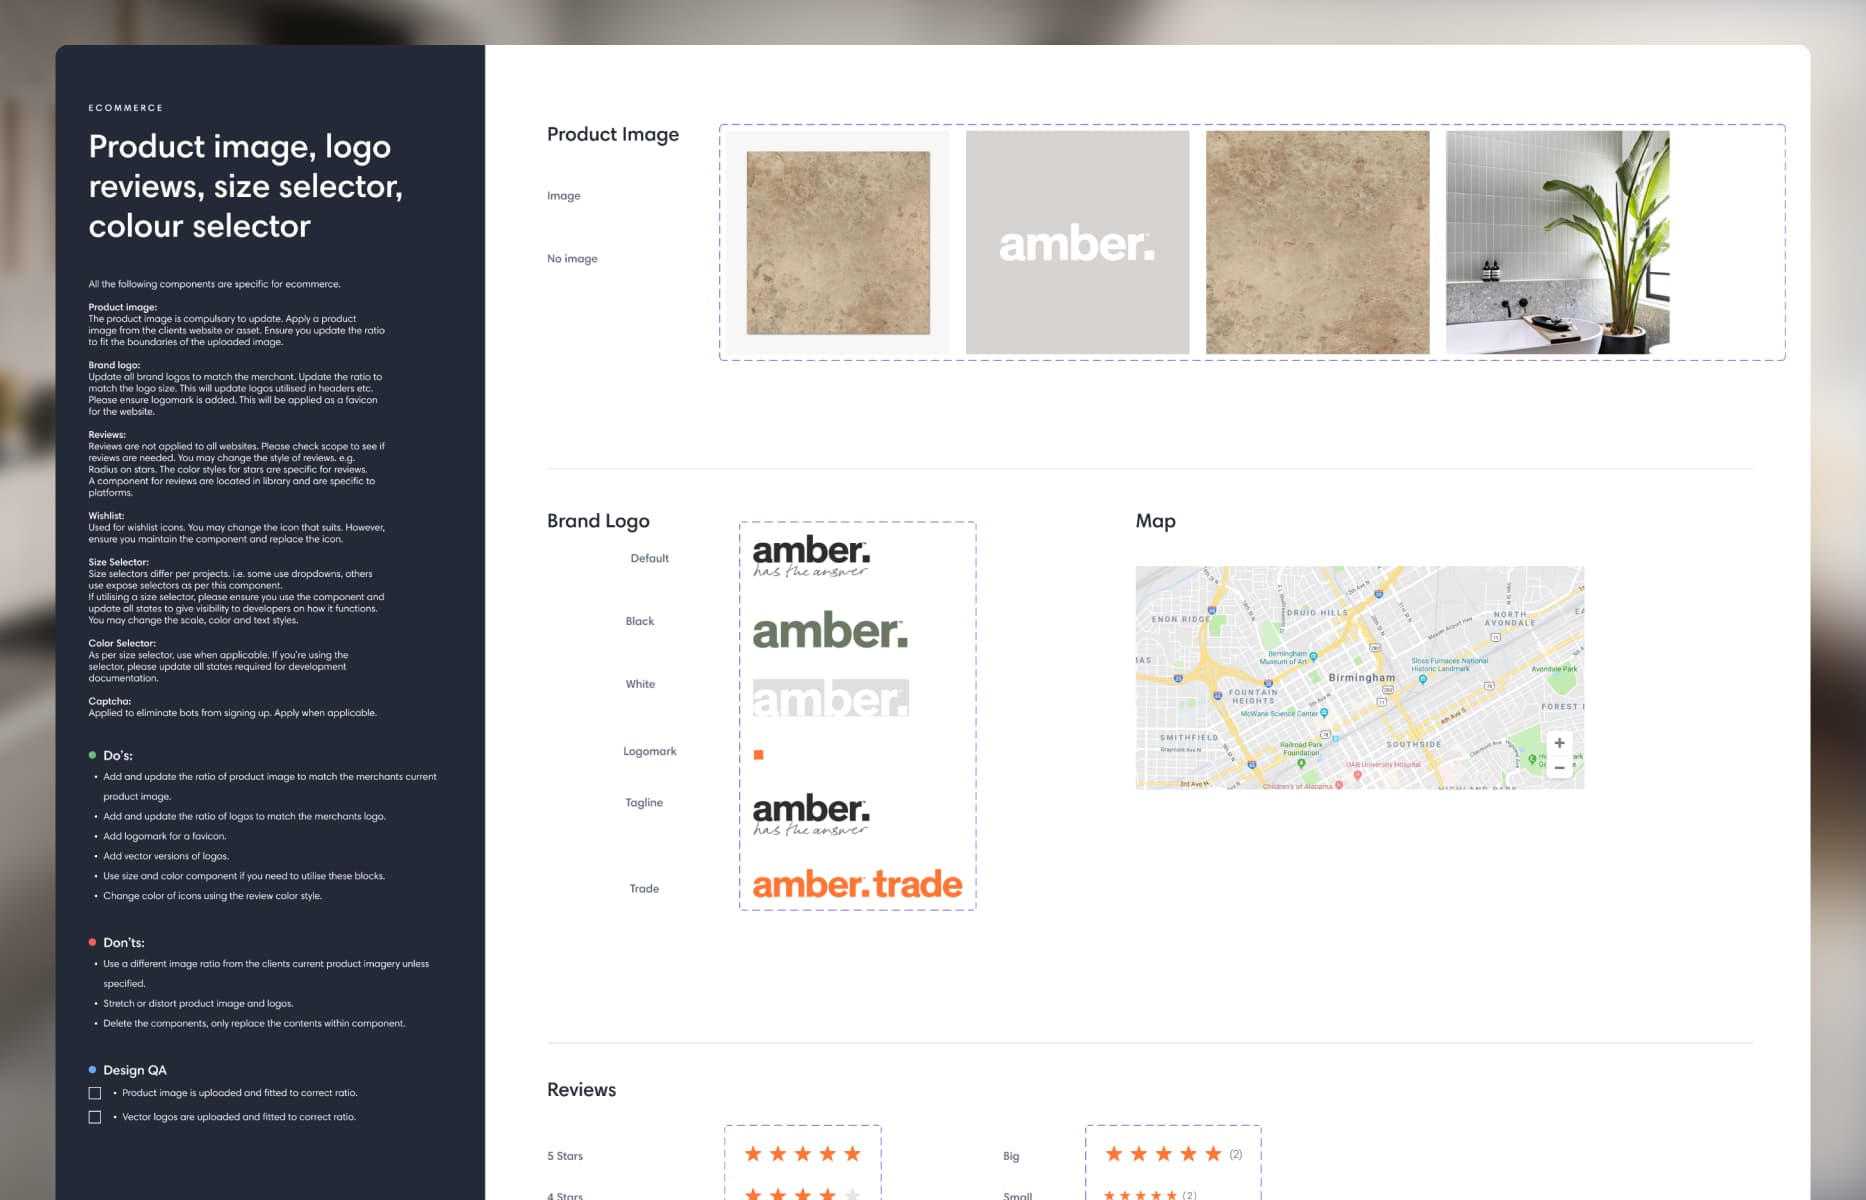The width and height of the screenshot is (1866, 1200).
Task: Select the Default amber logo with tagline
Action: (811, 556)
